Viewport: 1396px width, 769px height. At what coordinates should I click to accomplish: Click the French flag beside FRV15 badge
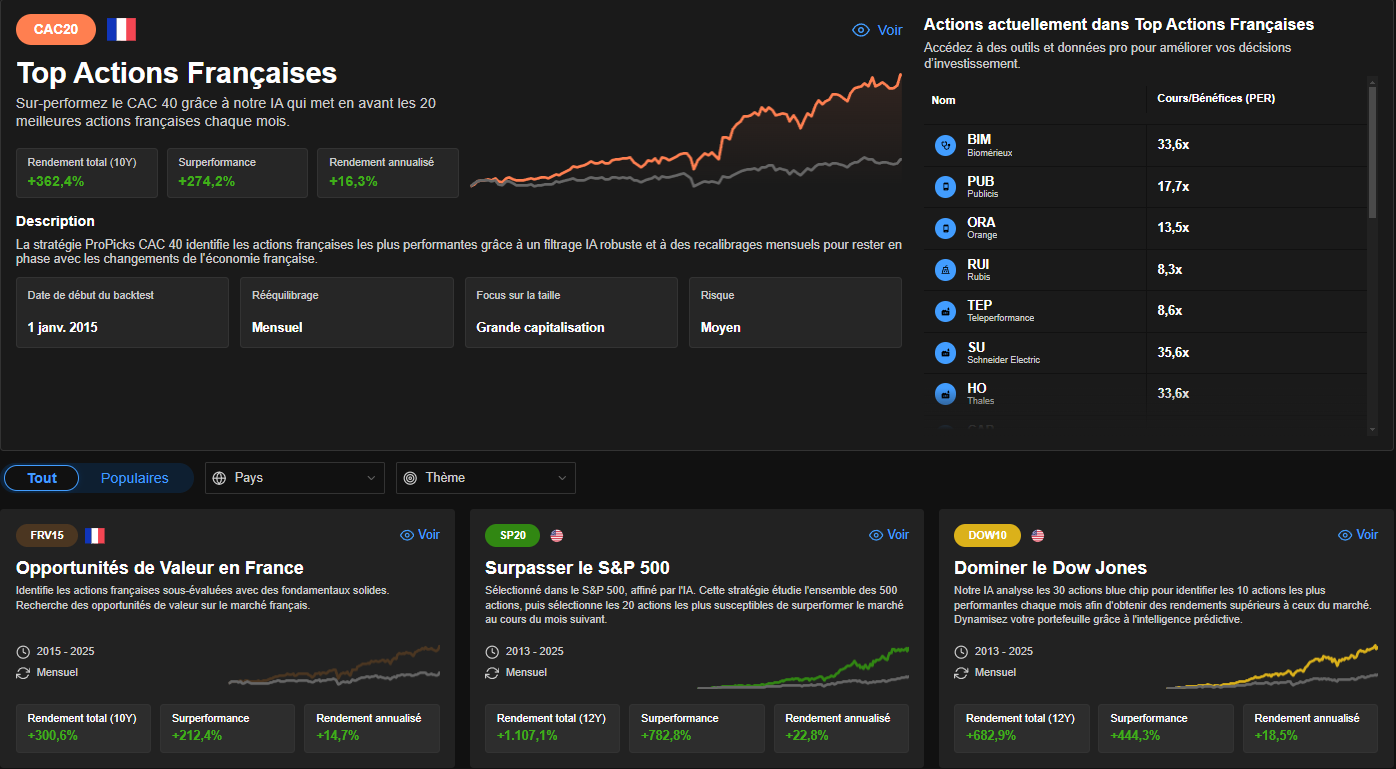click(x=95, y=535)
